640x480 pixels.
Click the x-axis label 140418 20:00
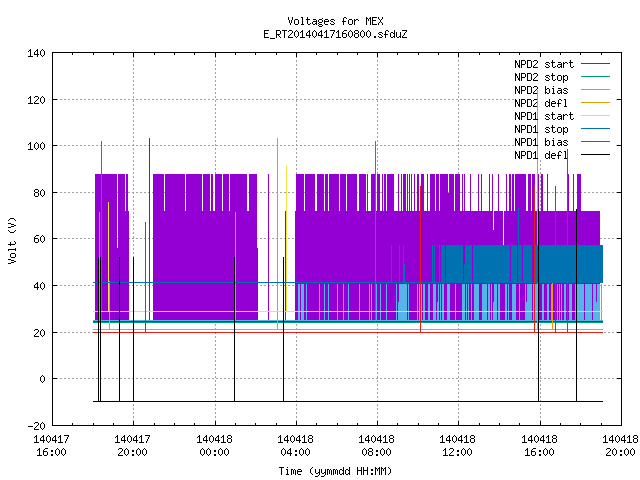[x=620, y=446]
